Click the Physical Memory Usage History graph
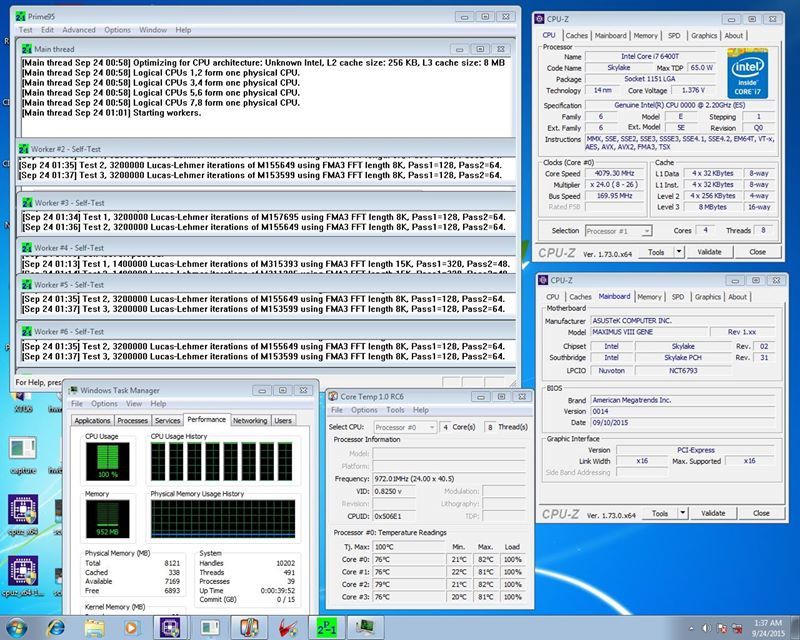Screen dimensions: 800x640 [x=223, y=519]
